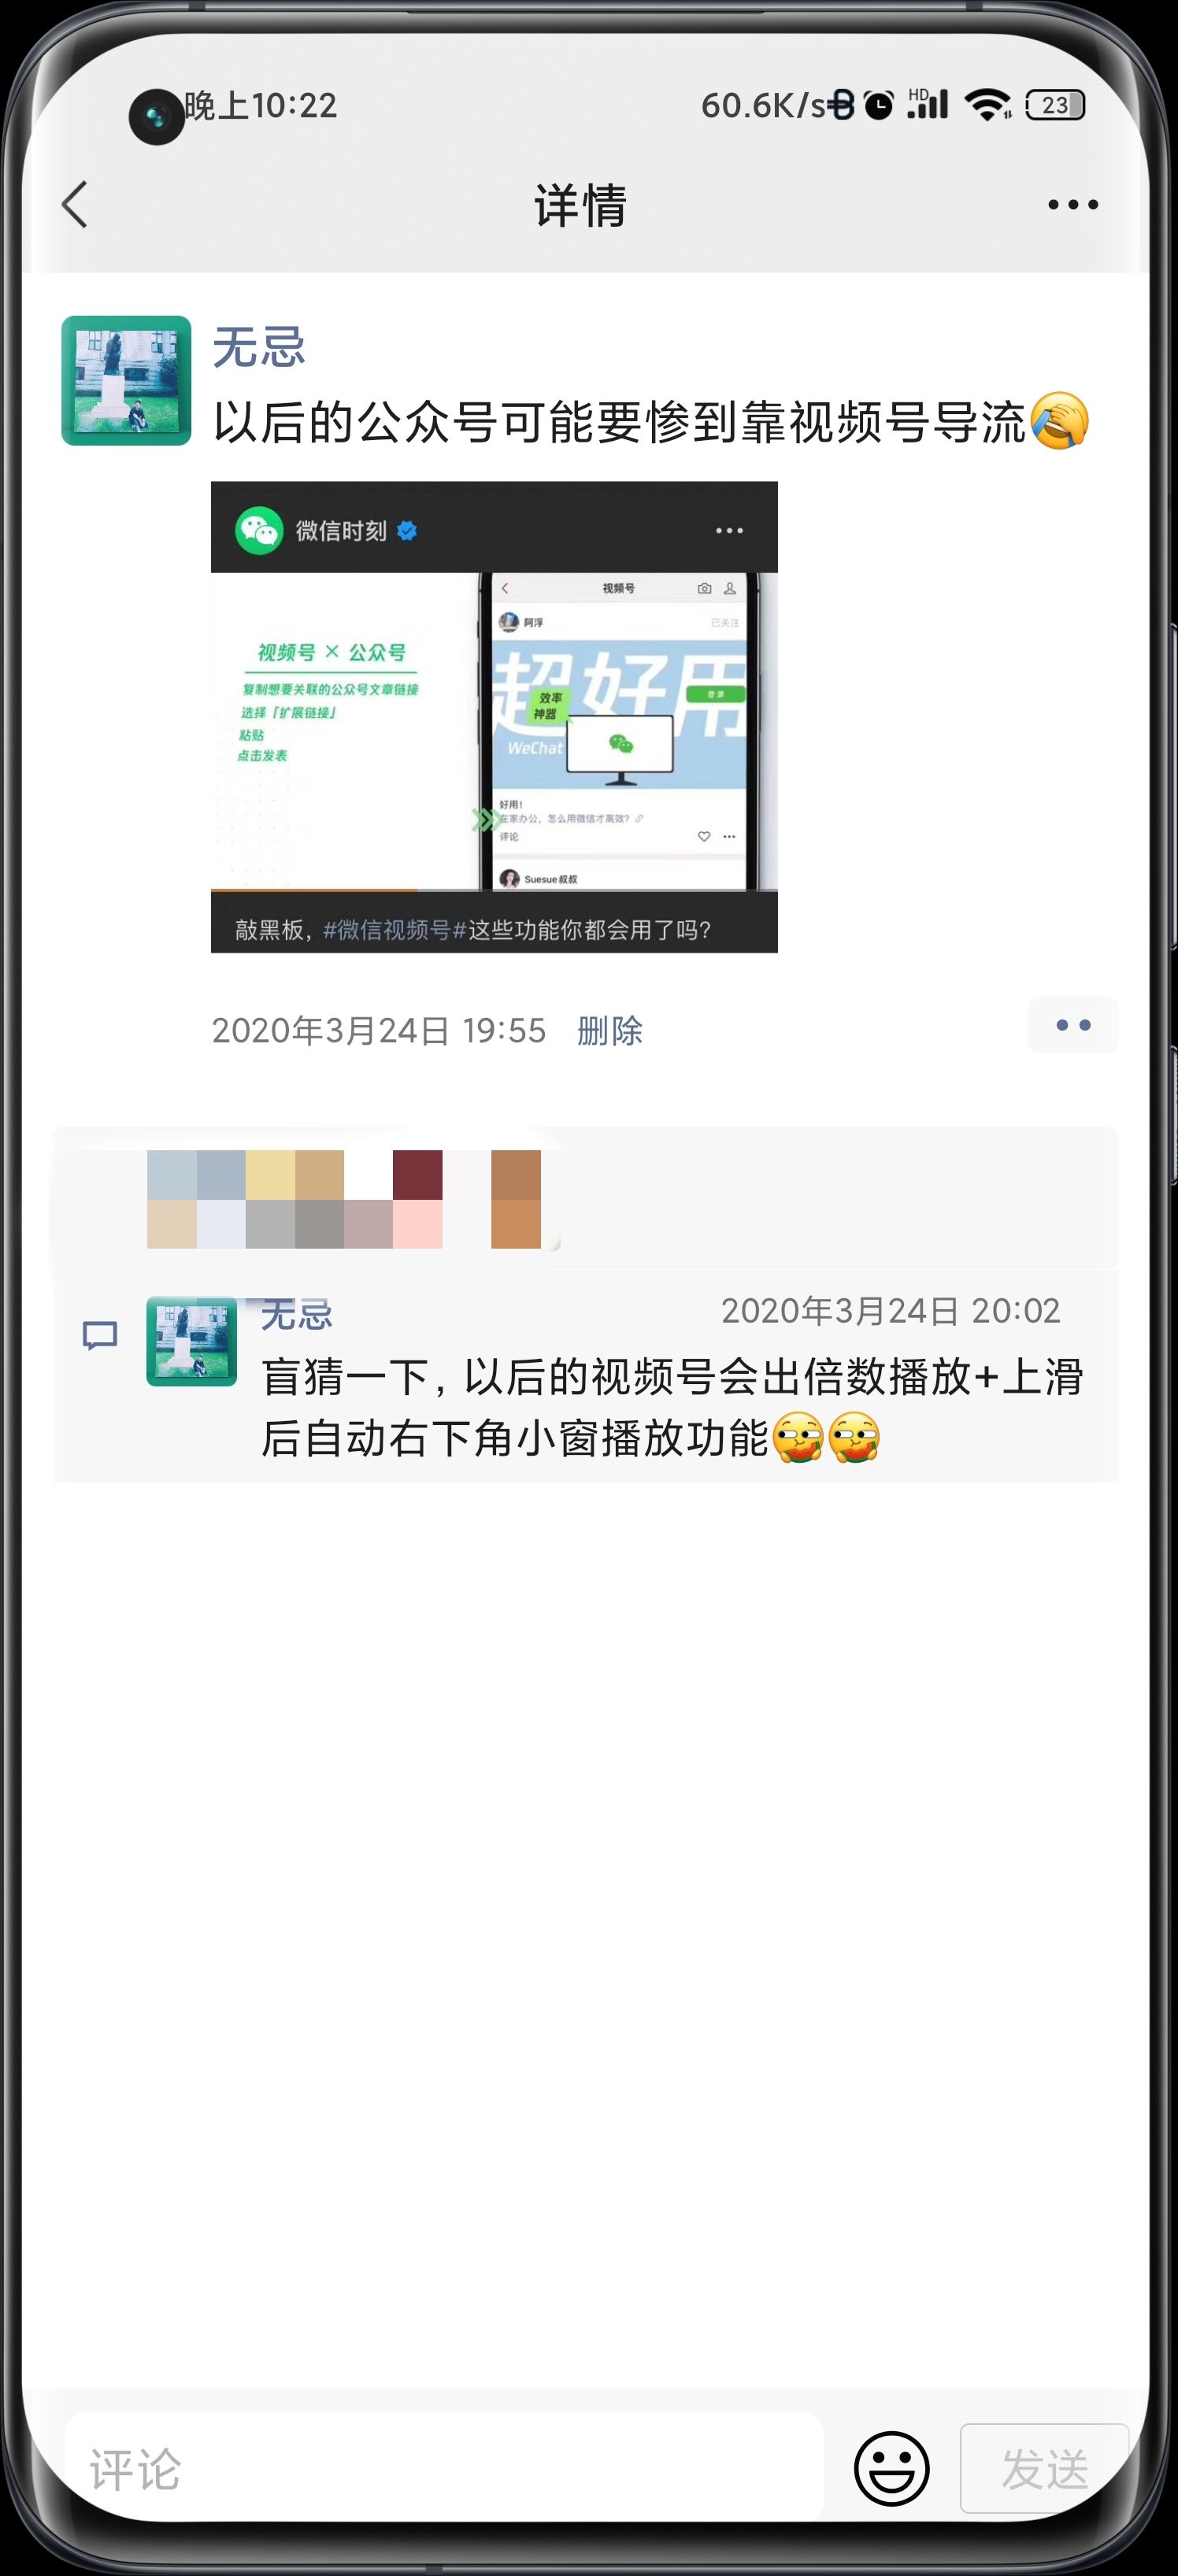This screenshot has height=2576, width=1178.
Task: Tap the 无忌 name in the comment
Action: coord(297,1314)
